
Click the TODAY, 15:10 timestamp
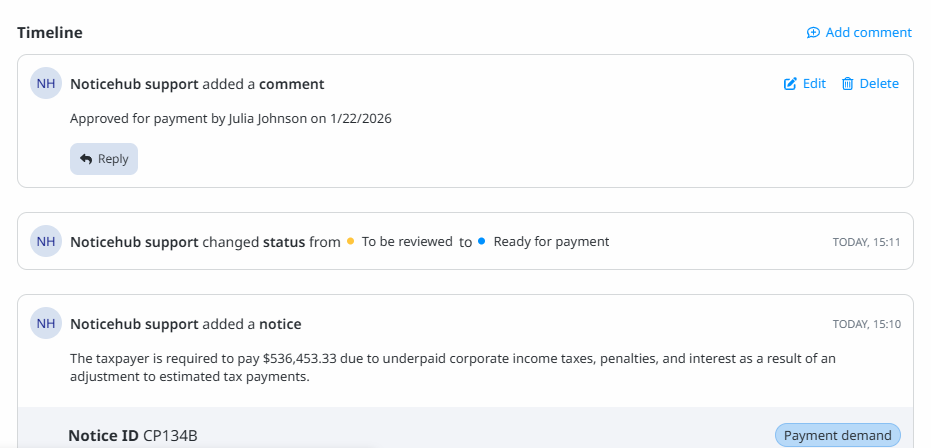coord(867,325)
